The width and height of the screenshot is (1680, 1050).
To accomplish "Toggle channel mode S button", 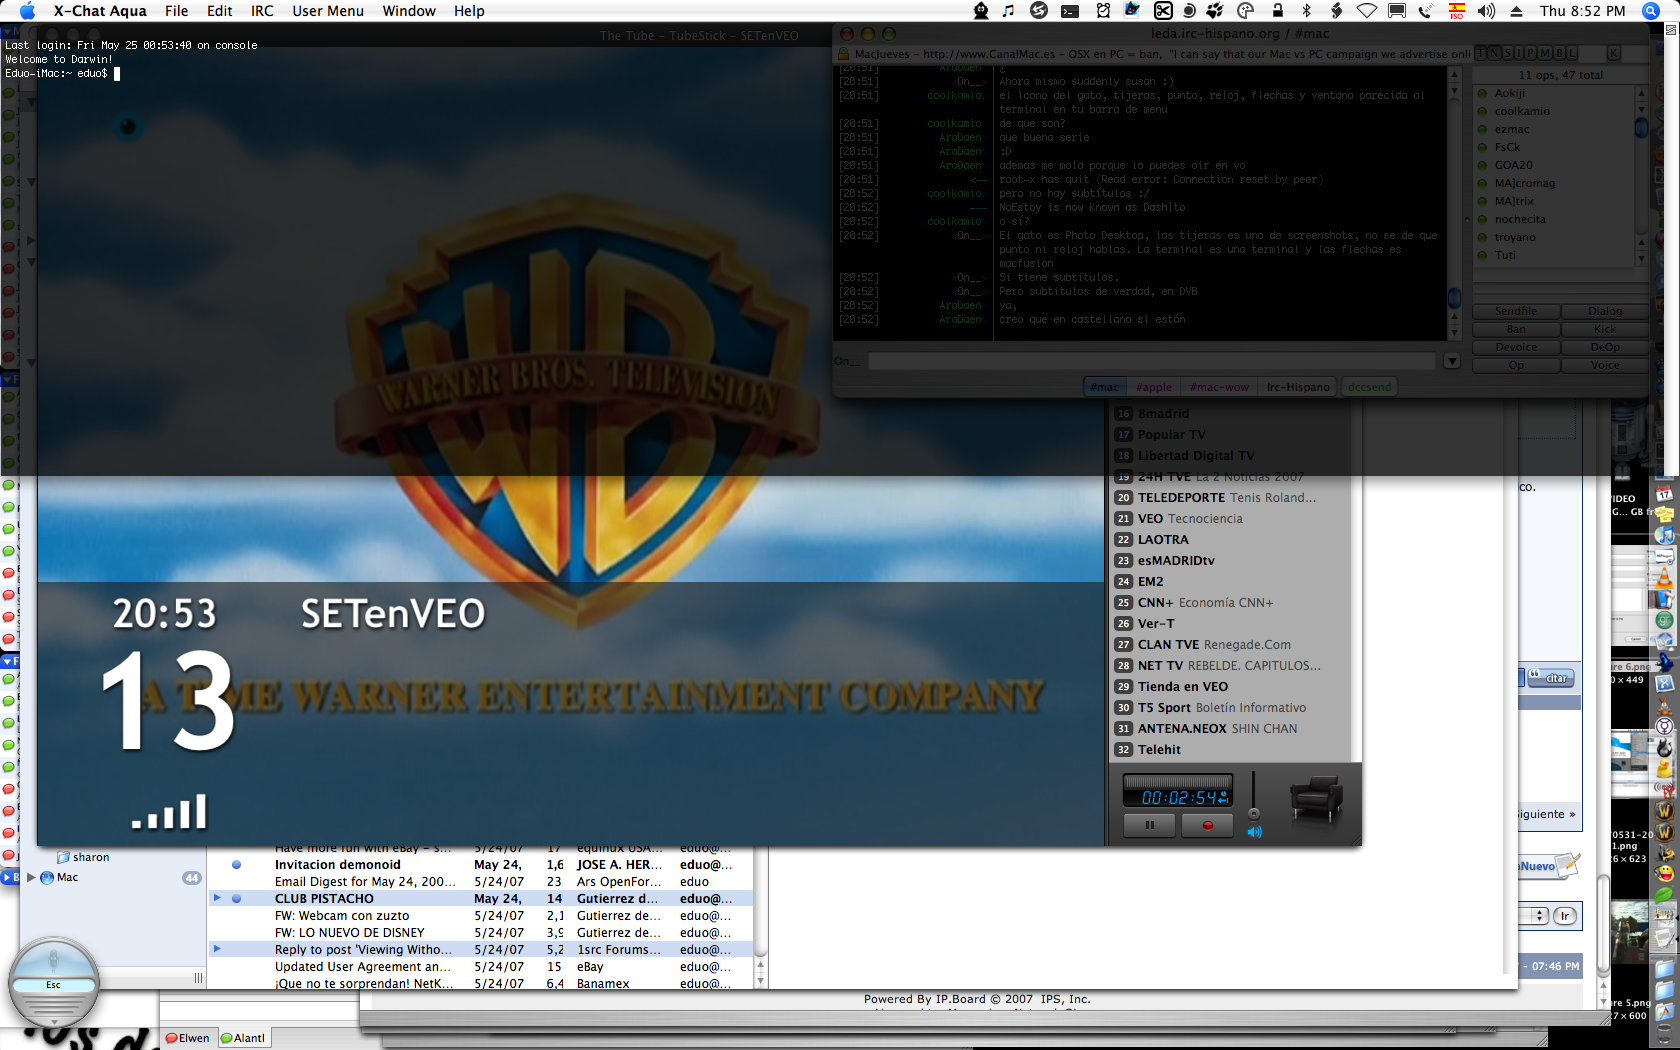I will tap(1507, 53).
